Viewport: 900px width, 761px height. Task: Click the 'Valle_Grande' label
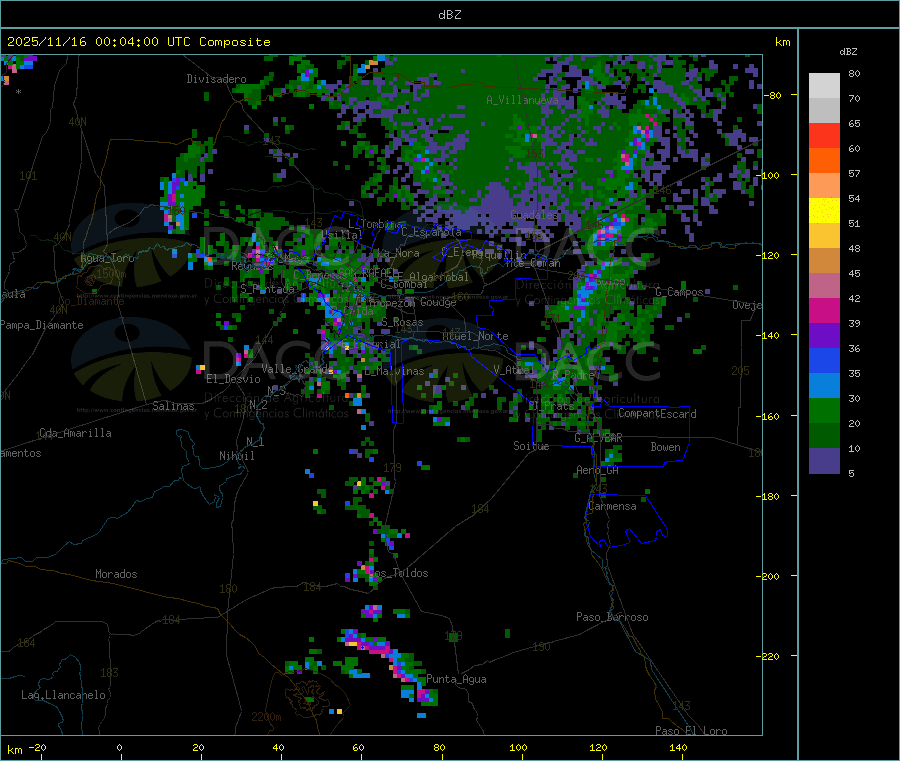pos(298,369)
